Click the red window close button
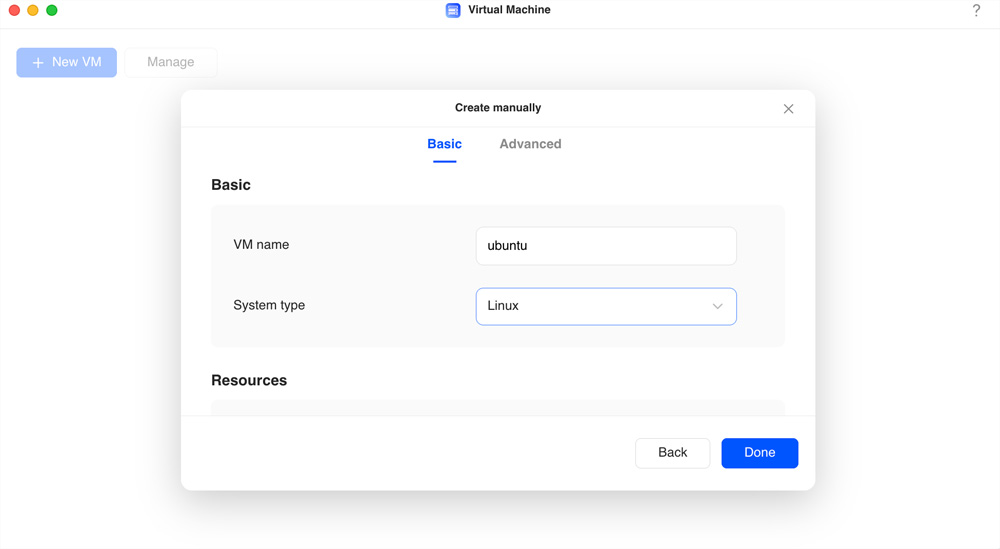Image resolution: width=1000 pixels, height=549 pixels. 14,10
